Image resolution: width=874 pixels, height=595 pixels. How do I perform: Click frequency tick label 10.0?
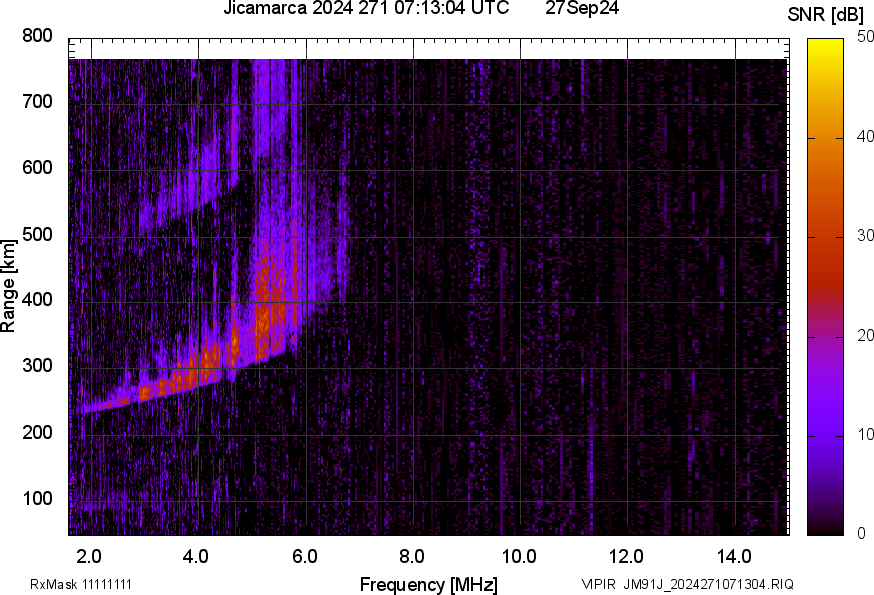pyautogui.click(x=519, y=556)
